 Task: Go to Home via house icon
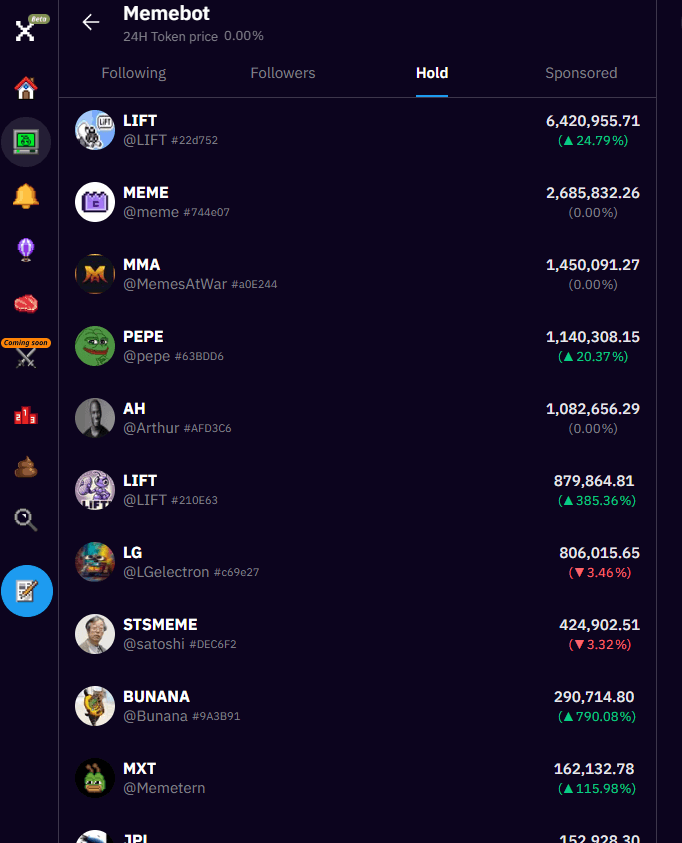(26, 88)
